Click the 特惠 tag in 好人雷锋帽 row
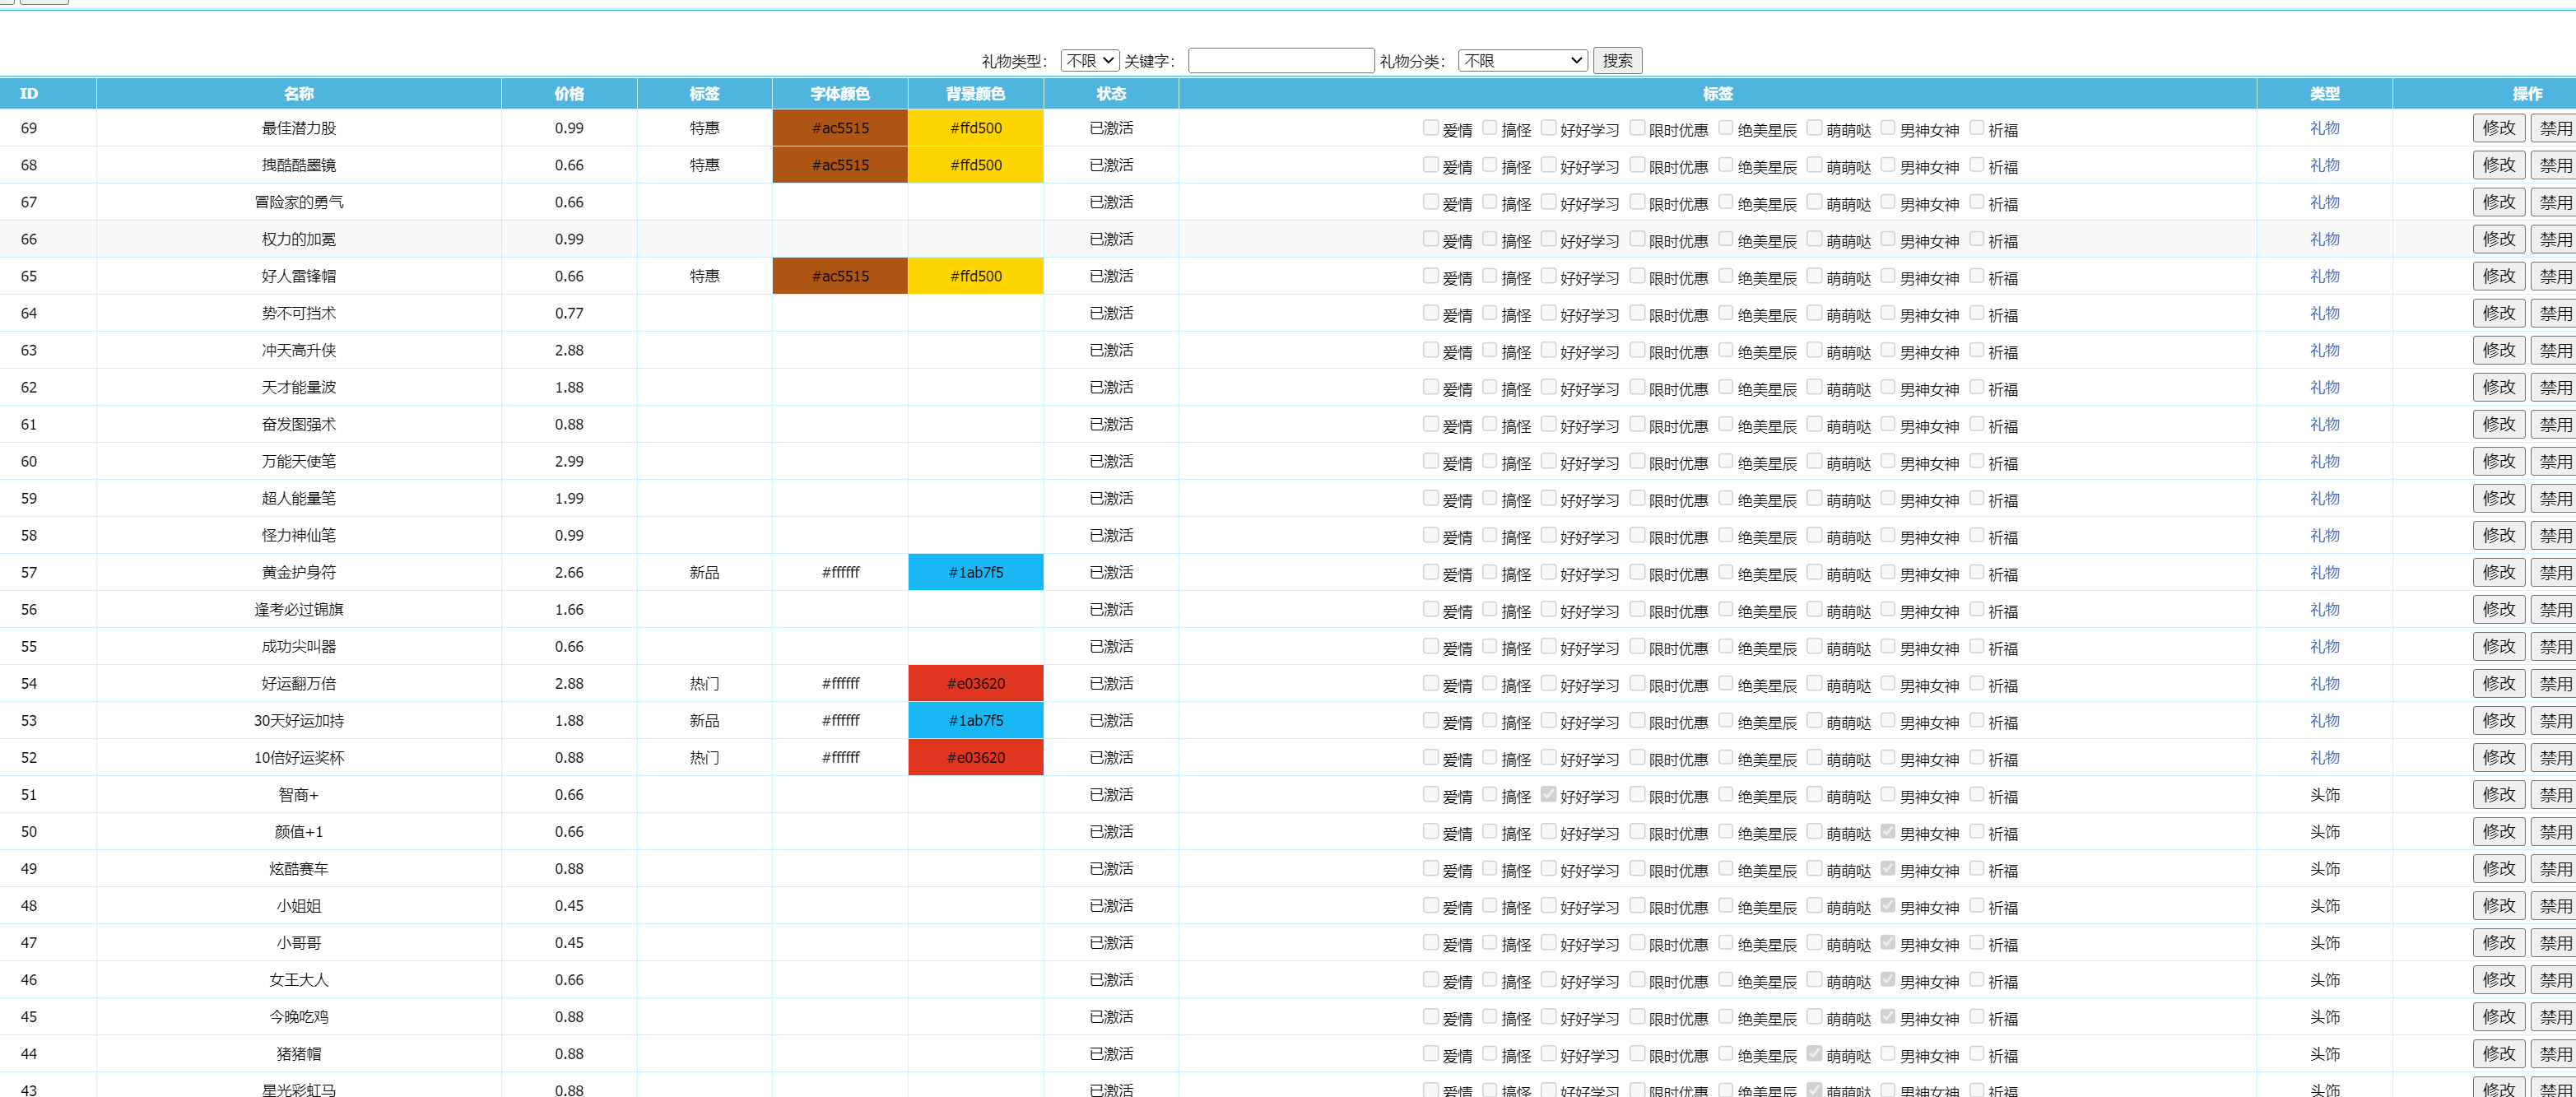Screen dimensions: 2576x1097 pos(704,276)
